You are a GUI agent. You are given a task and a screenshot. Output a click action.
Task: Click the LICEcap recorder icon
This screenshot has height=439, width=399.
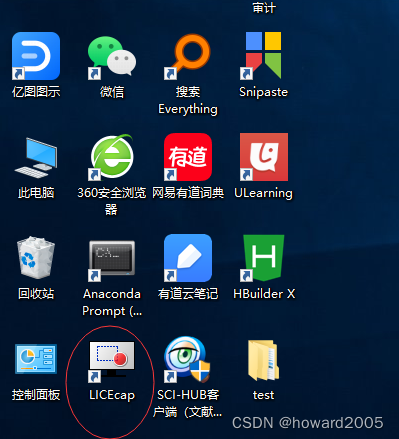112,362
